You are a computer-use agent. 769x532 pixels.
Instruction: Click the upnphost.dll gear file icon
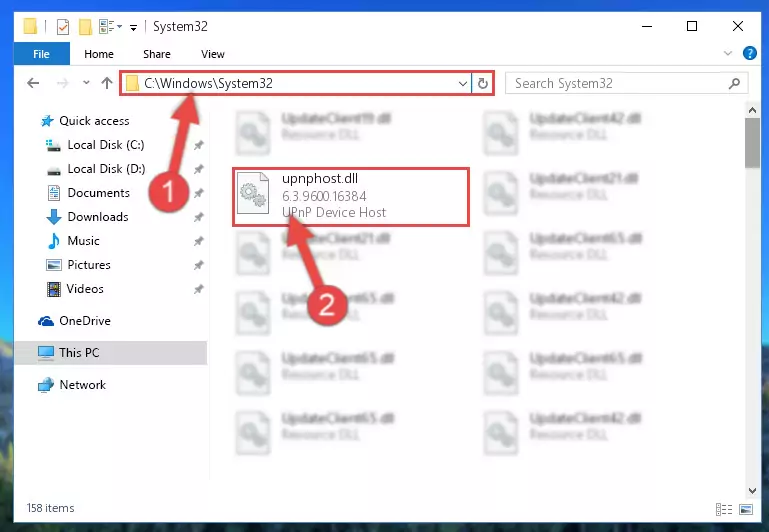click(x=253, y=194)
